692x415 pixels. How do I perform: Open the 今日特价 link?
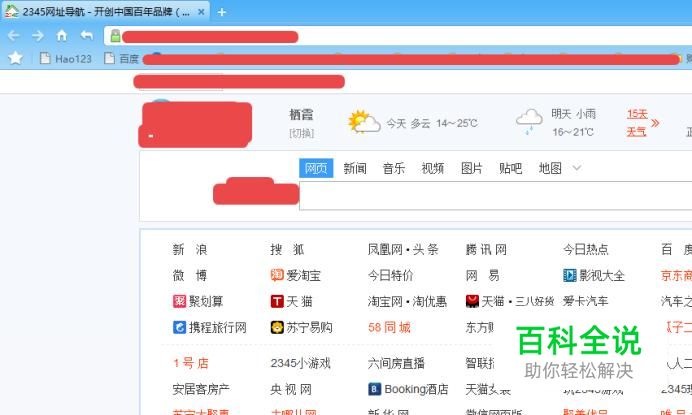[391, 275]
